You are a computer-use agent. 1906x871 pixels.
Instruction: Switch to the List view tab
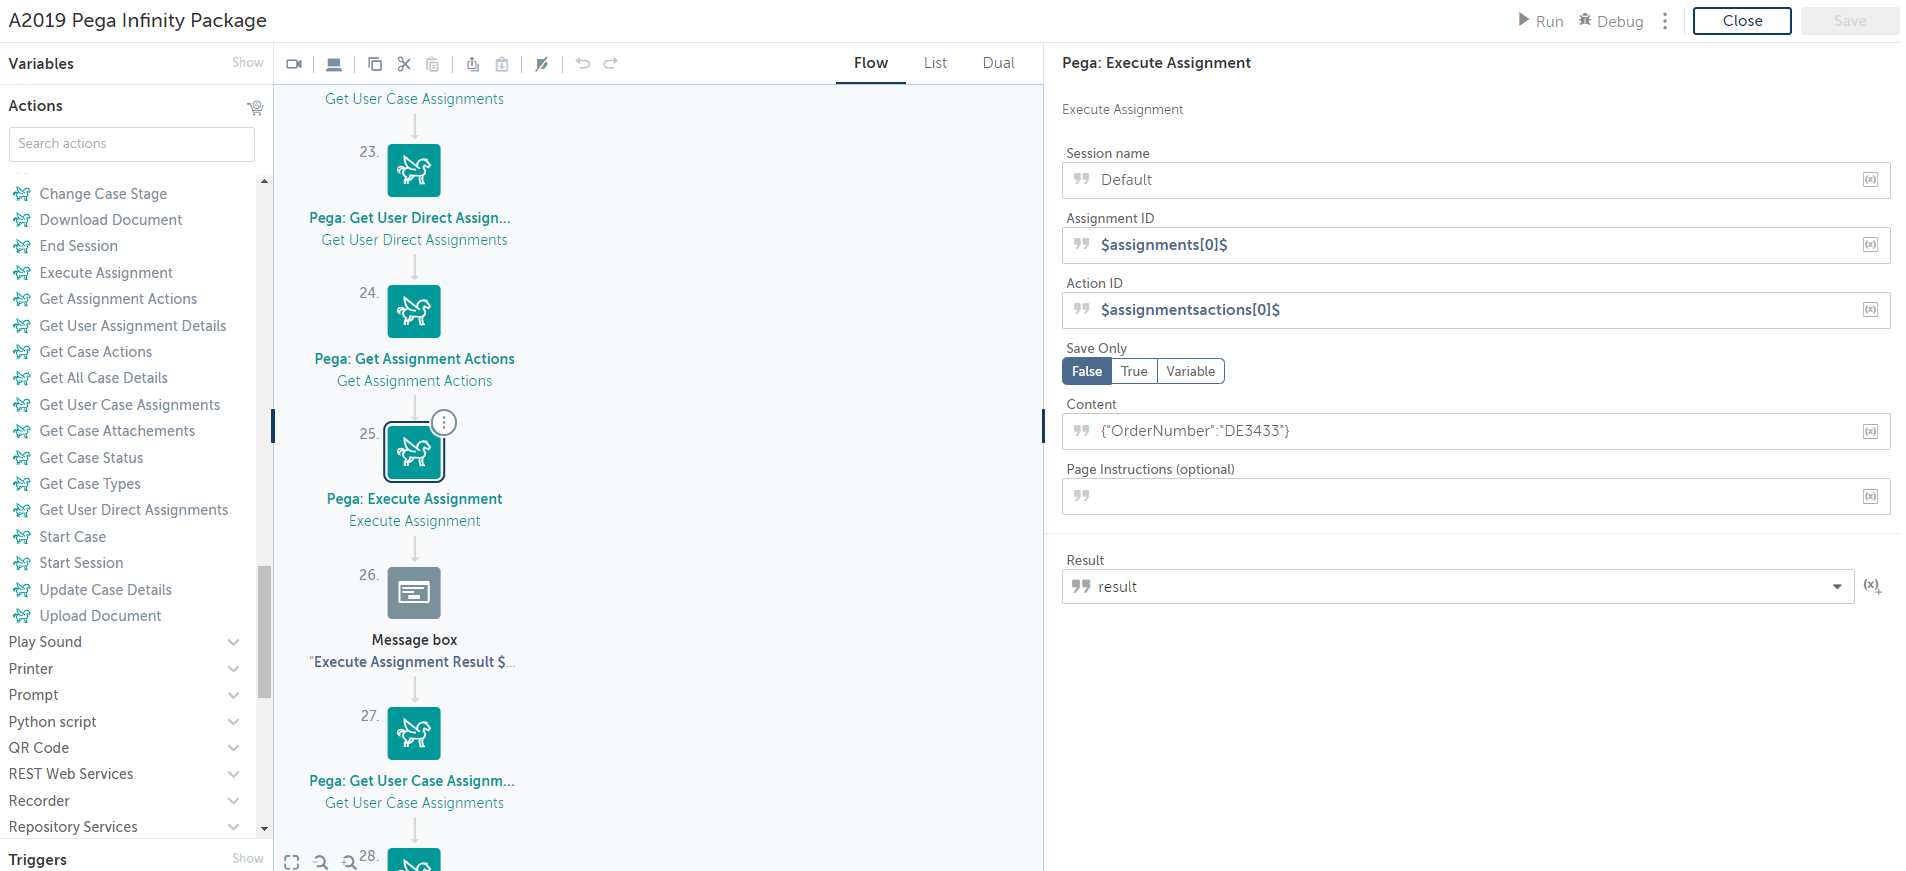pyautogui.click(x=935, y=63)
